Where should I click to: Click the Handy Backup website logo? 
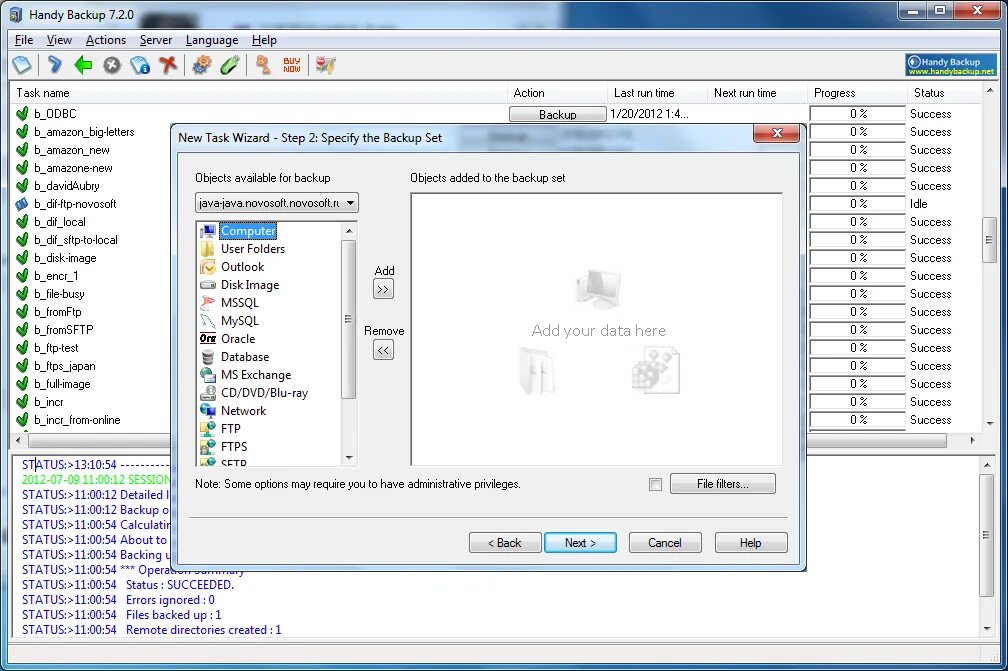(950, 65)
